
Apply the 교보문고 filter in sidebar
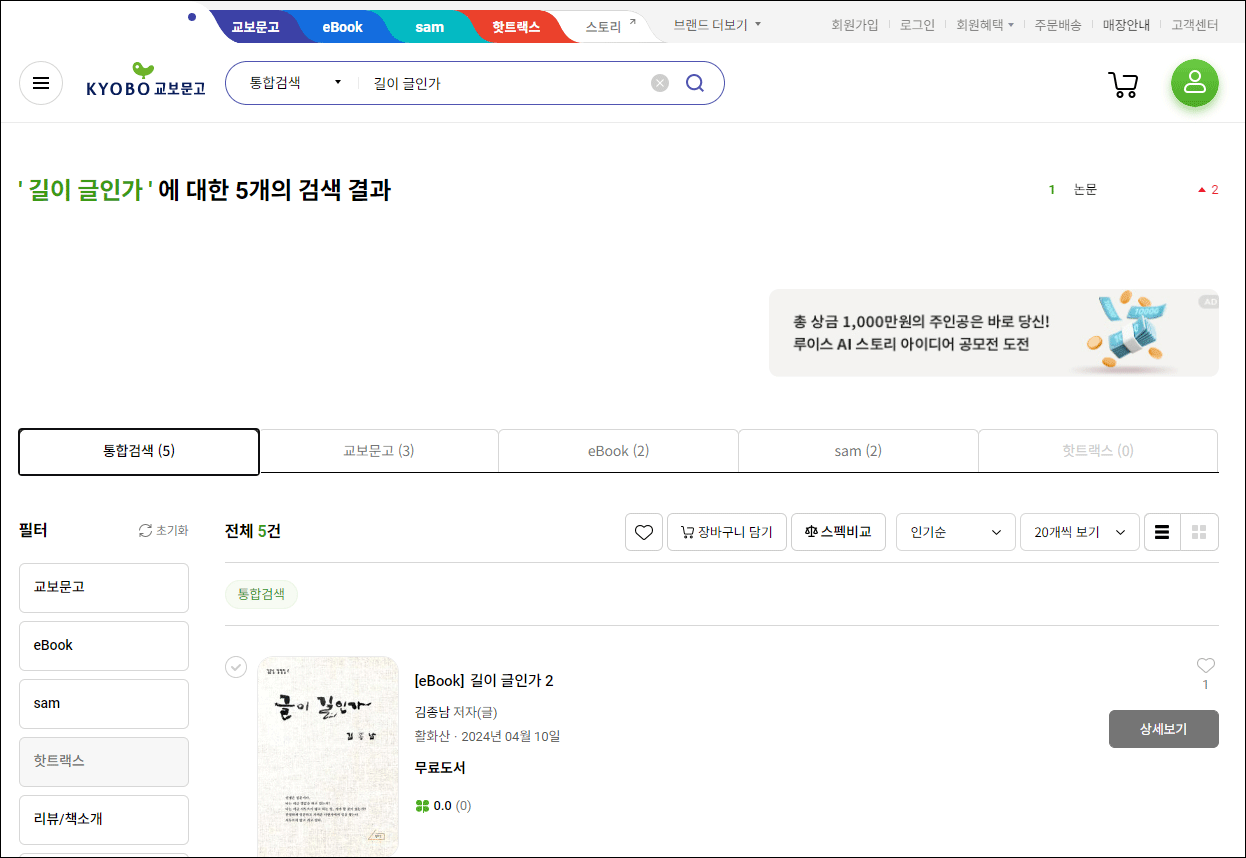(104, 587)
